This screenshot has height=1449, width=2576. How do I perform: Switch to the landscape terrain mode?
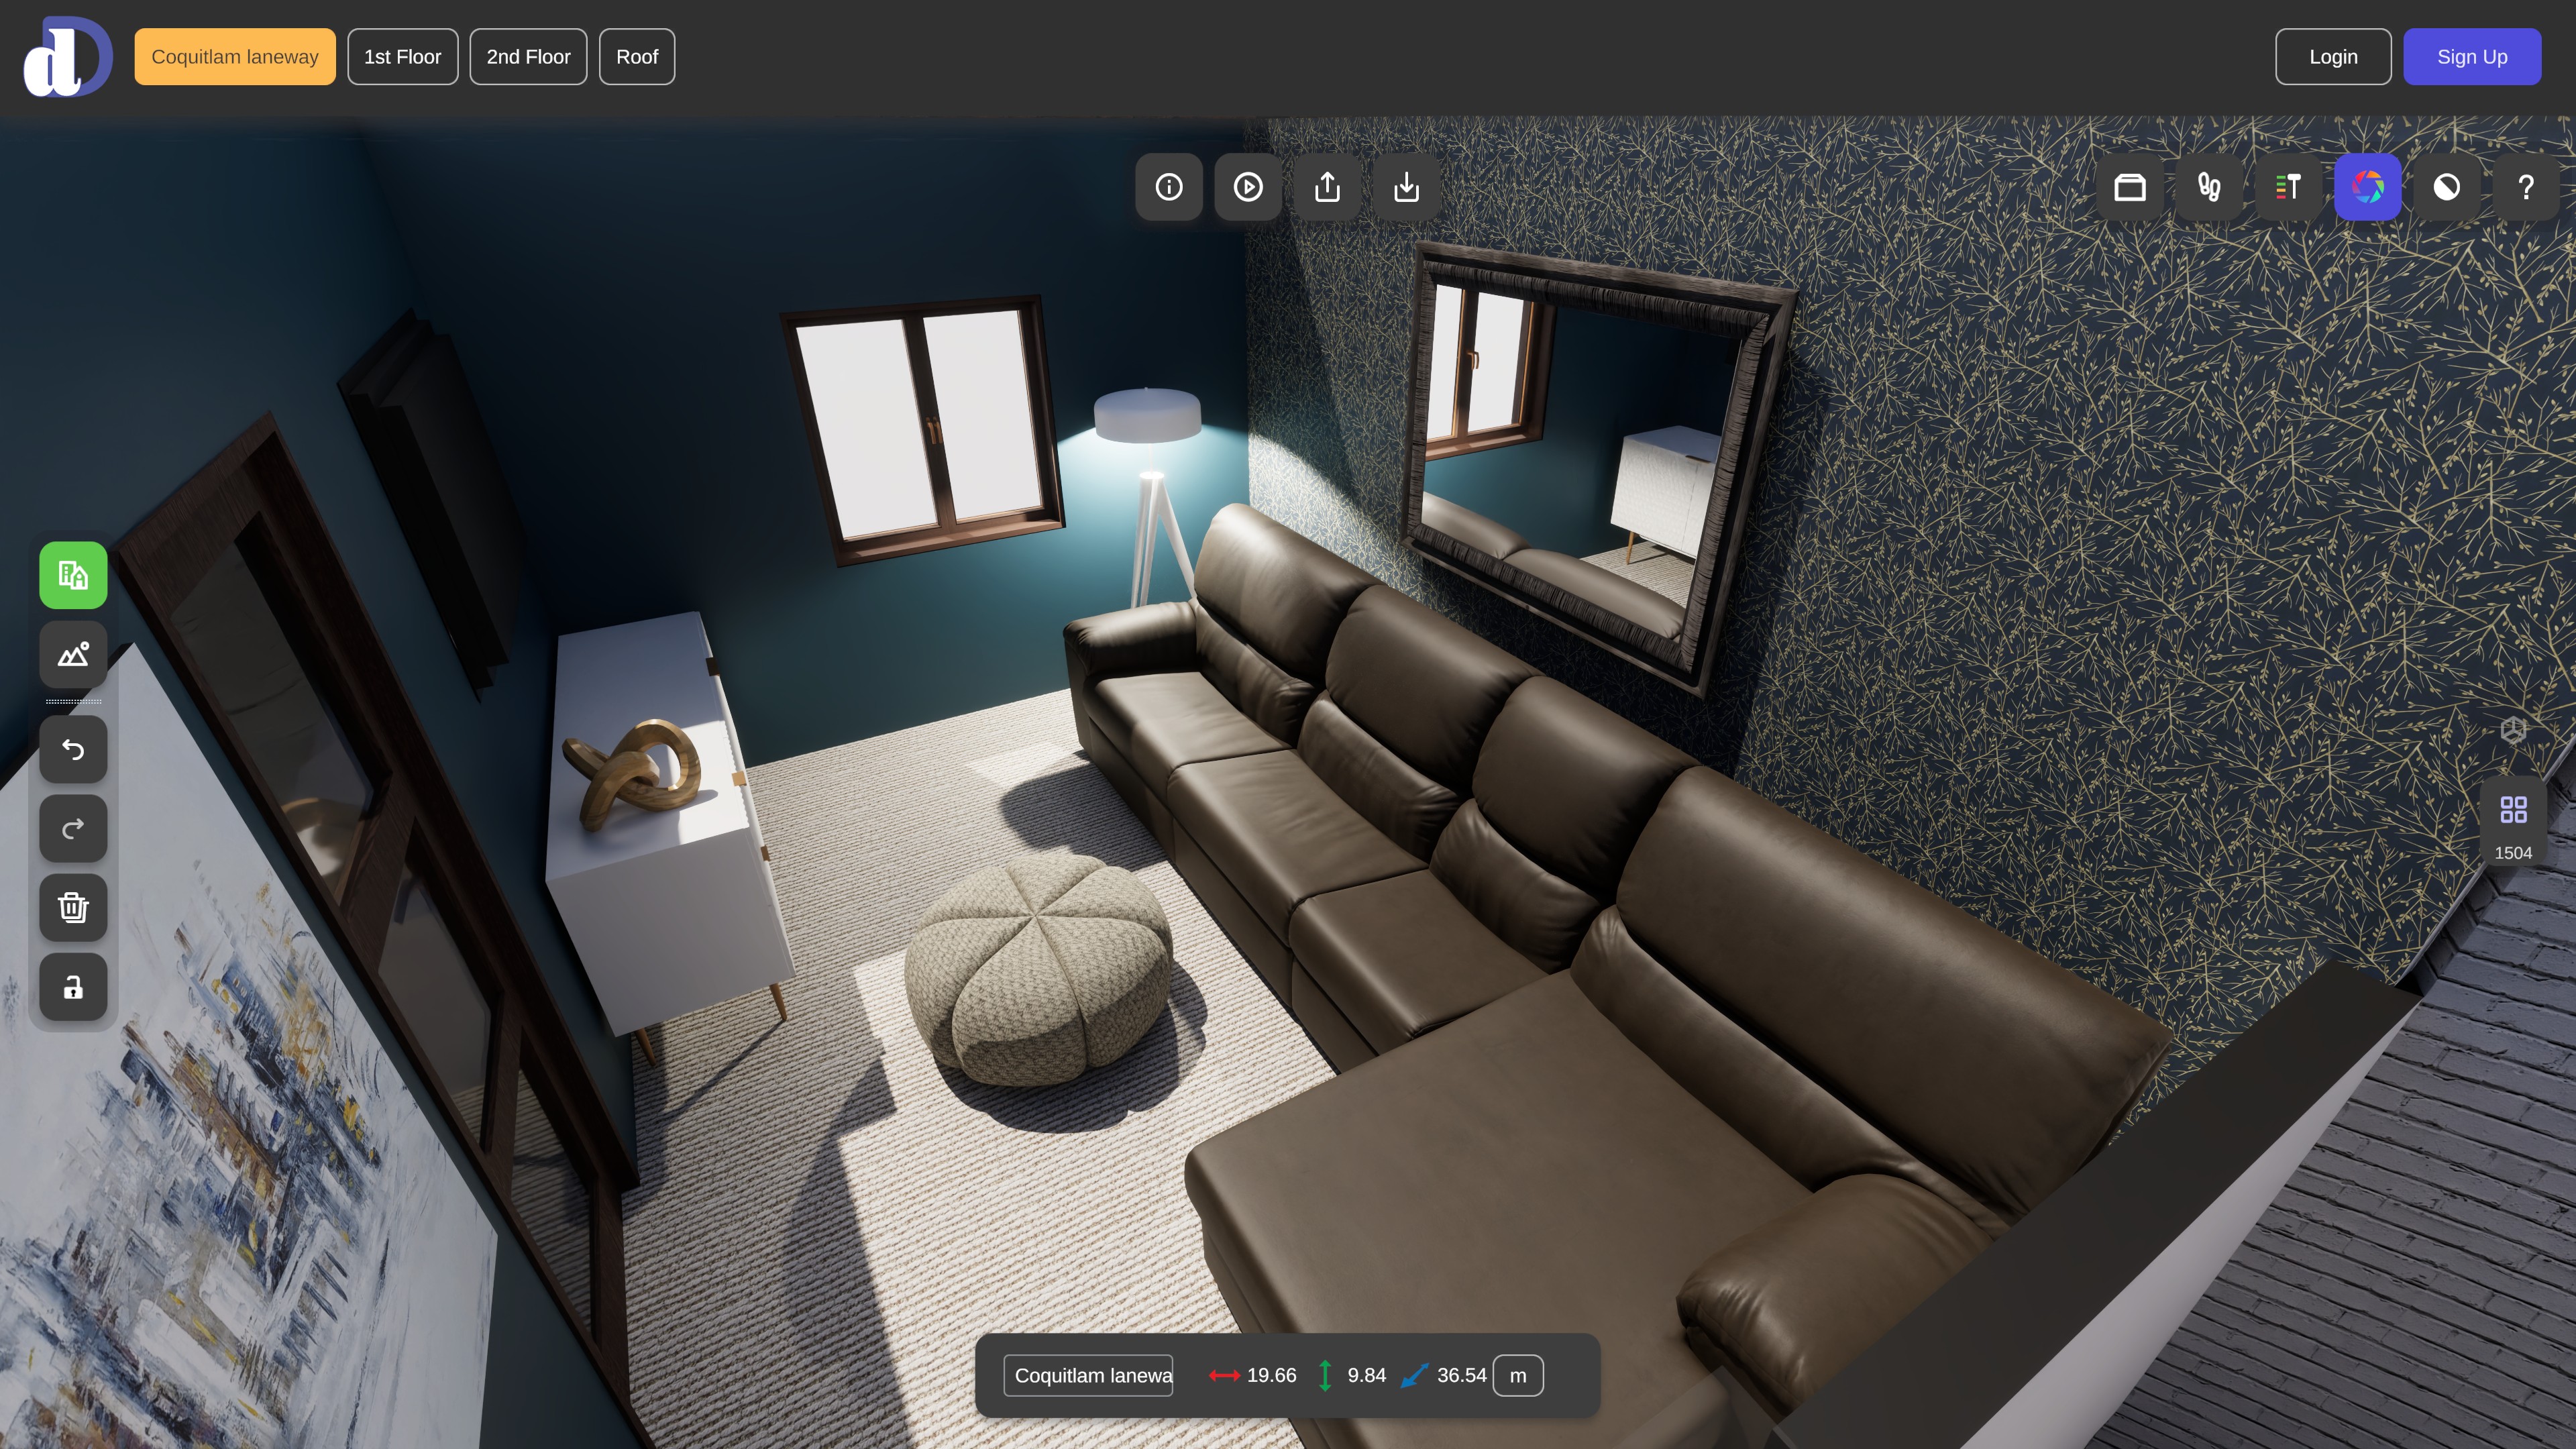pyautogui.click(x=73, y=655)
